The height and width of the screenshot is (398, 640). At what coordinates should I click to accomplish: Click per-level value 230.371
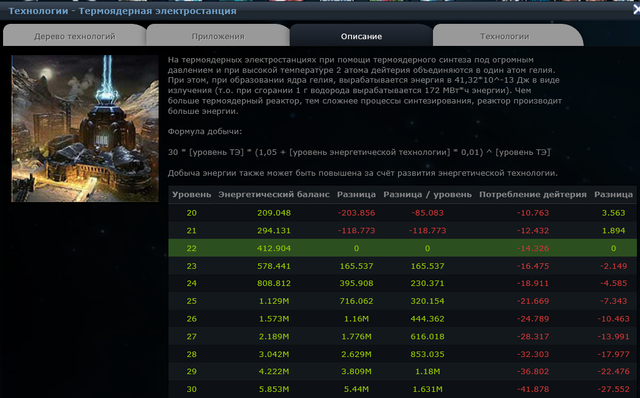427,283
